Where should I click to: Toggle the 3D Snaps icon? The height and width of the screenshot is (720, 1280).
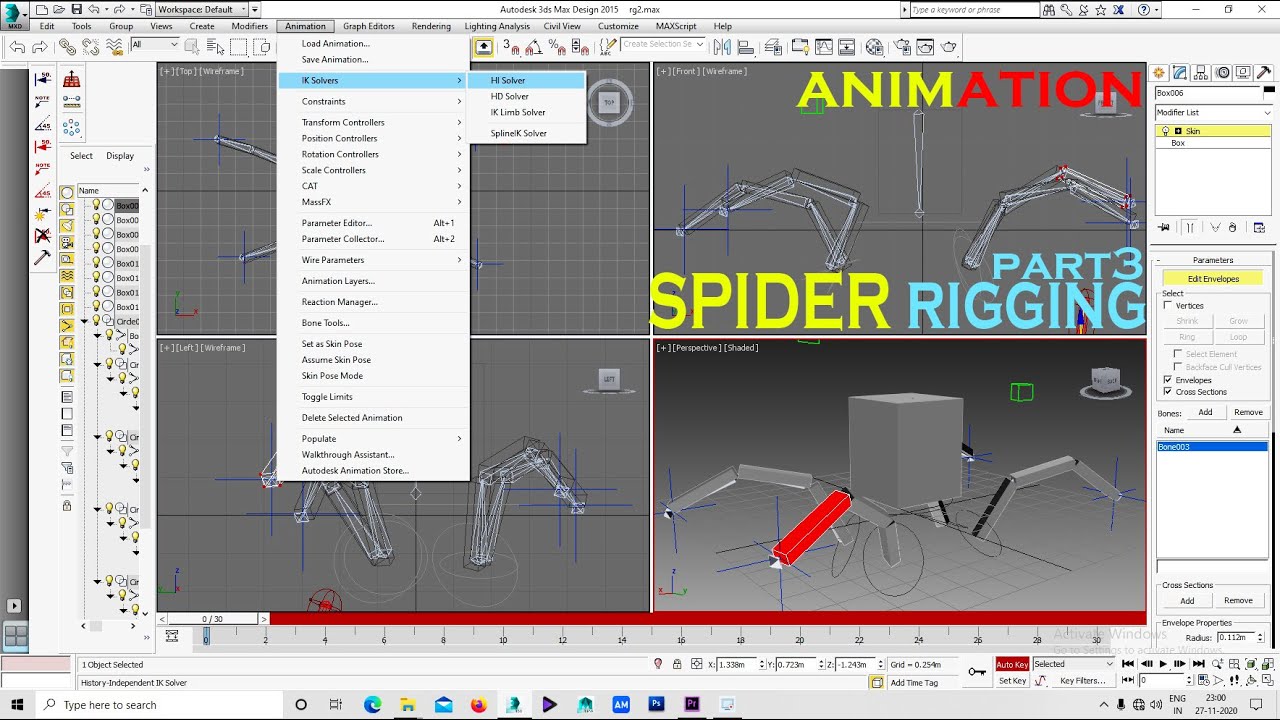(x=511, y=46)
